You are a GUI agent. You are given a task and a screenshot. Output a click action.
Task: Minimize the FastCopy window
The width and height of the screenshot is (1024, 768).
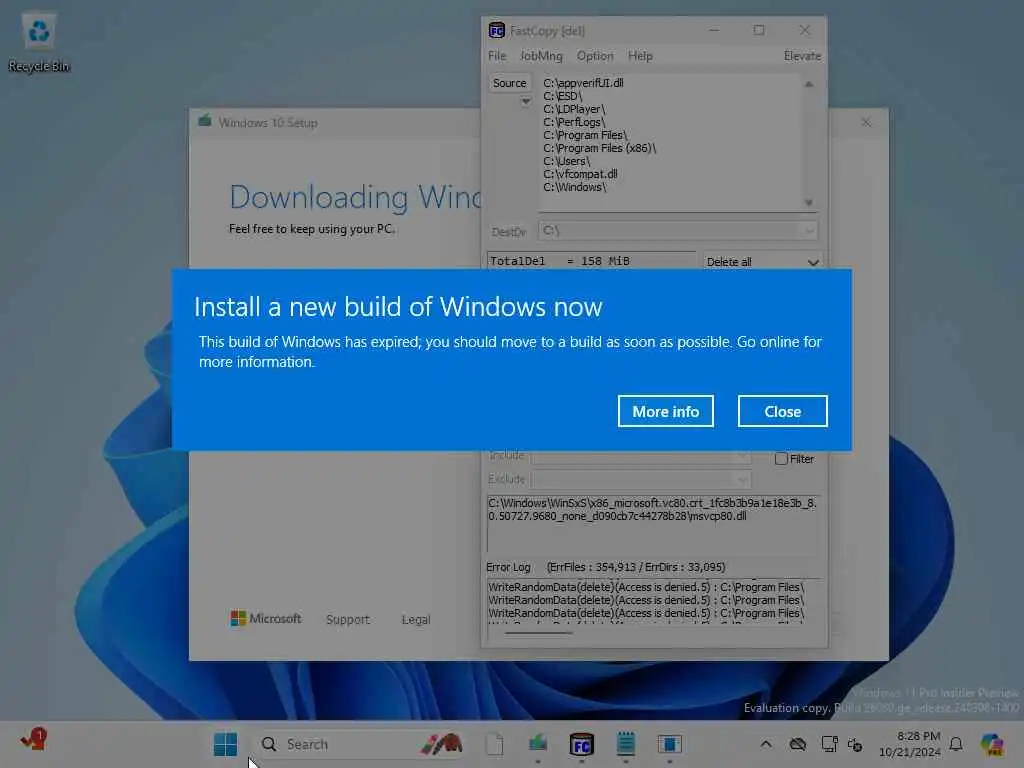coord(714,30)
